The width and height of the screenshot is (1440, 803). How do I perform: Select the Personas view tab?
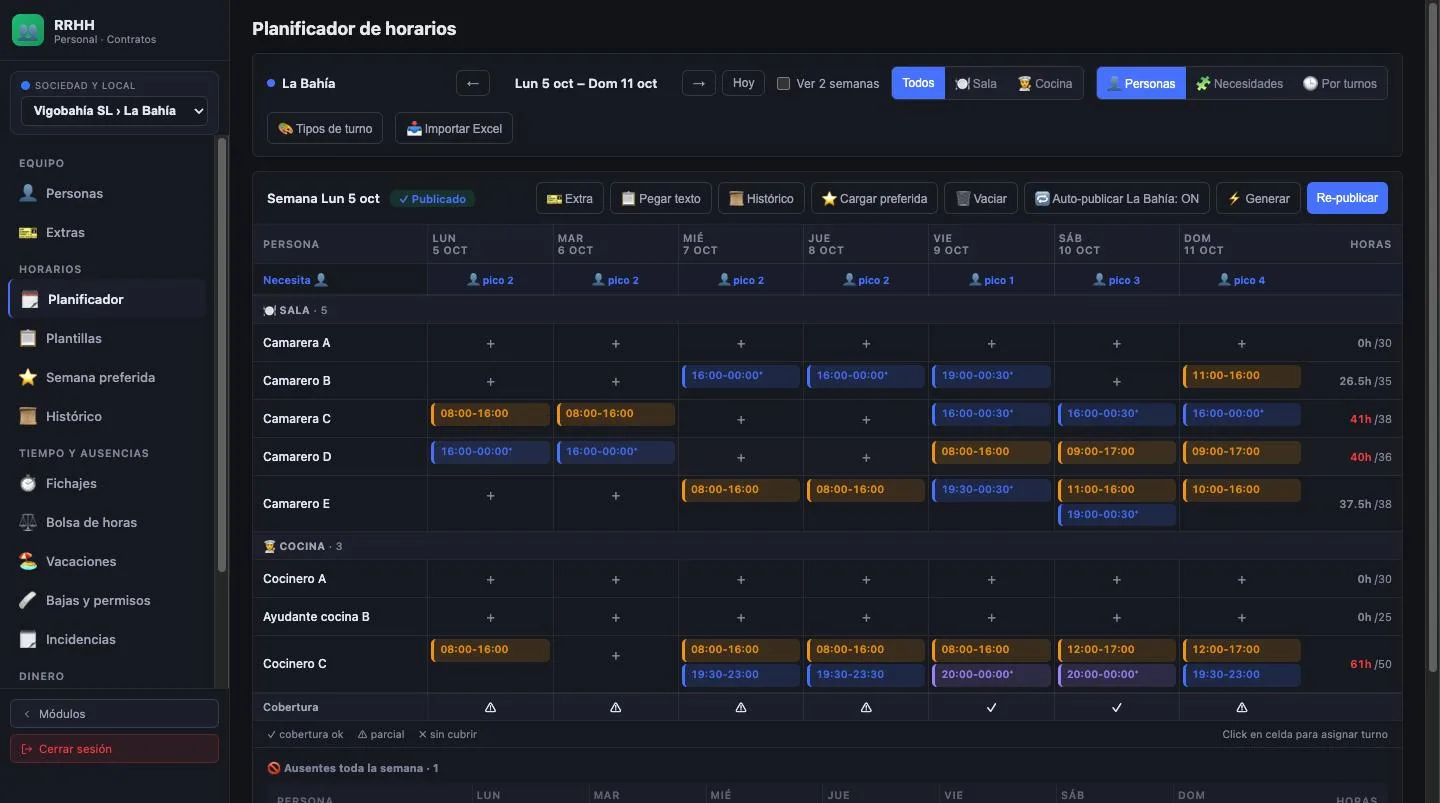pyautogui.click(x=1141, y=83)
